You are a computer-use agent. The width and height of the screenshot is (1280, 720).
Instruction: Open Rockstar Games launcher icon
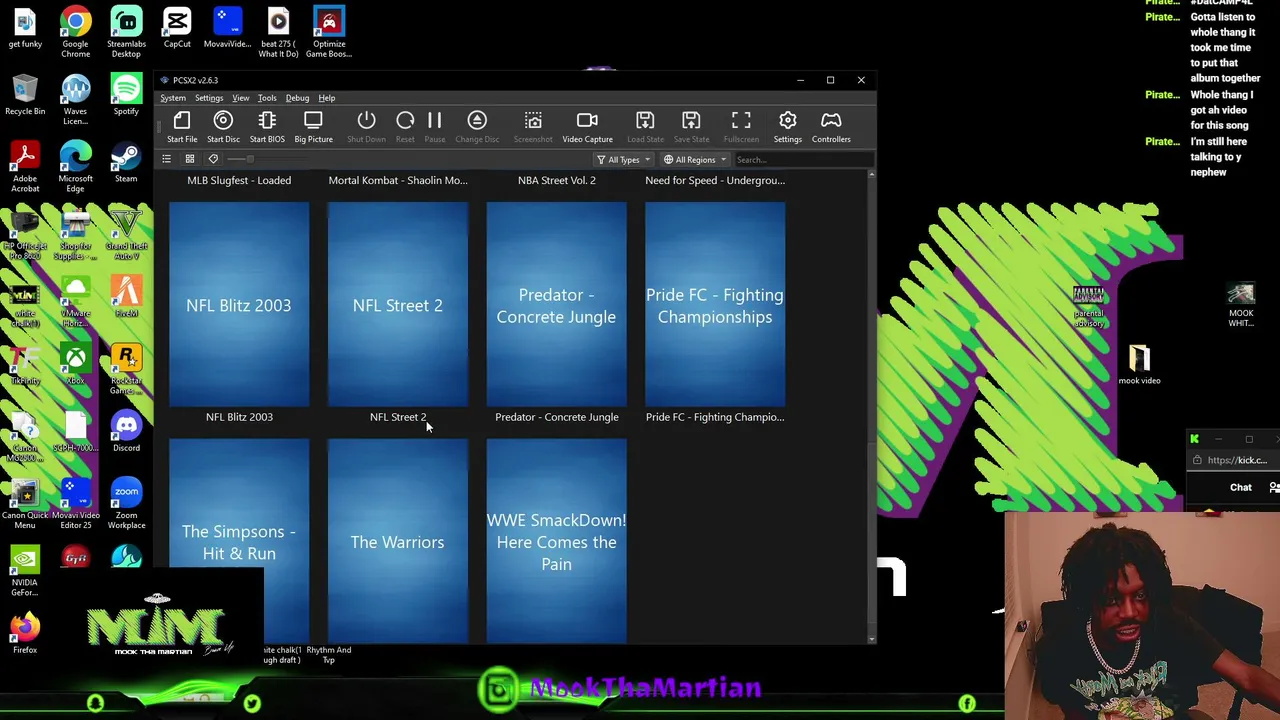(126, 368)
